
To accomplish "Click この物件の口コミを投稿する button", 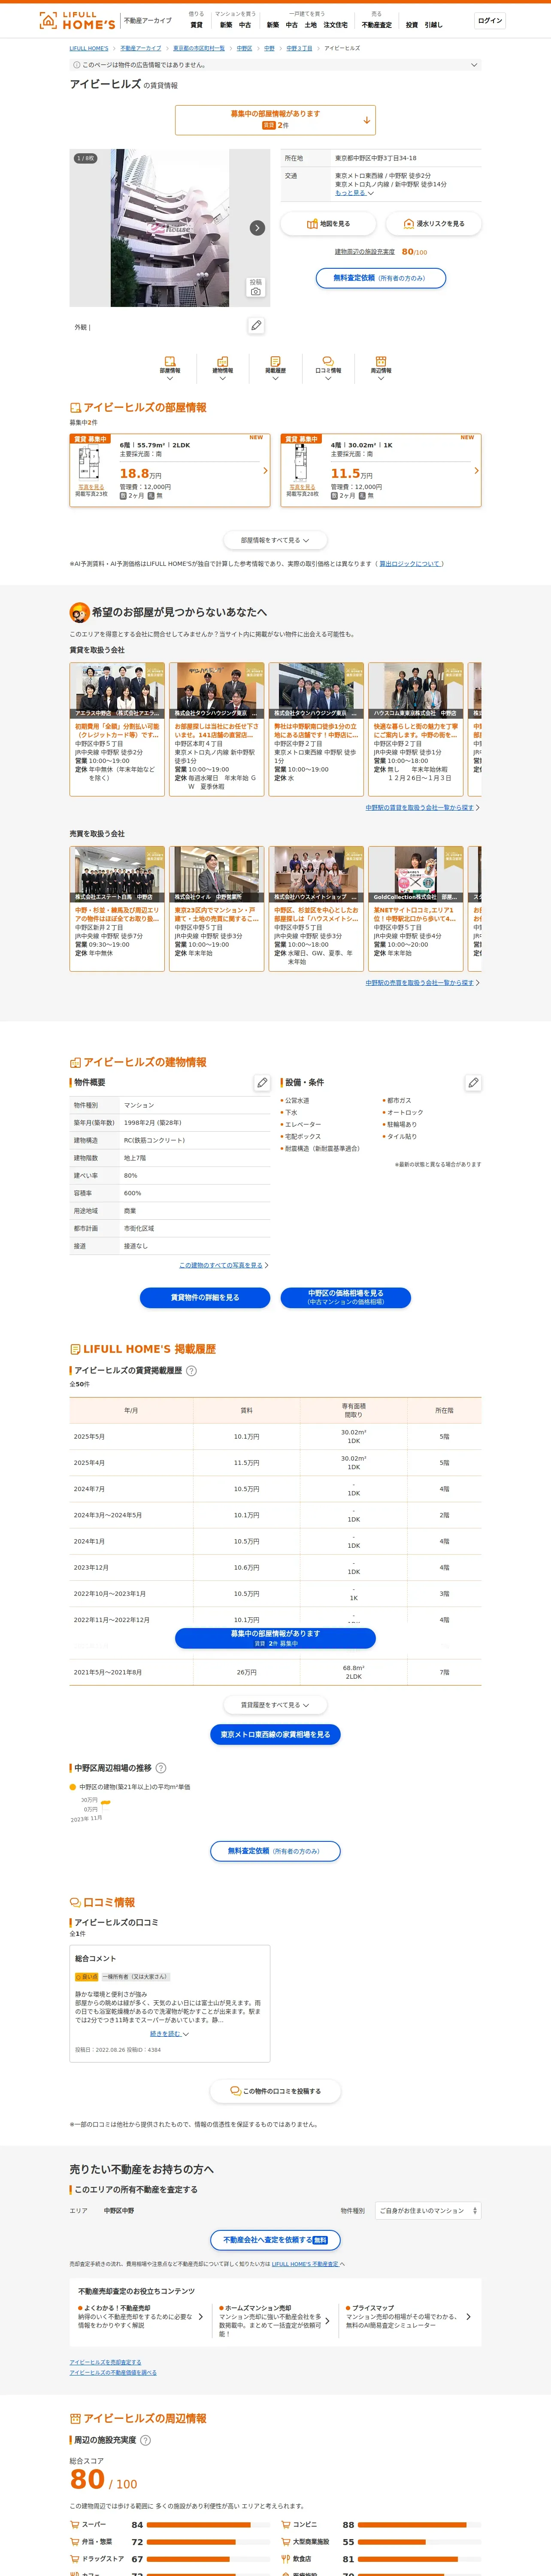I will click(x=275, y=2091).
